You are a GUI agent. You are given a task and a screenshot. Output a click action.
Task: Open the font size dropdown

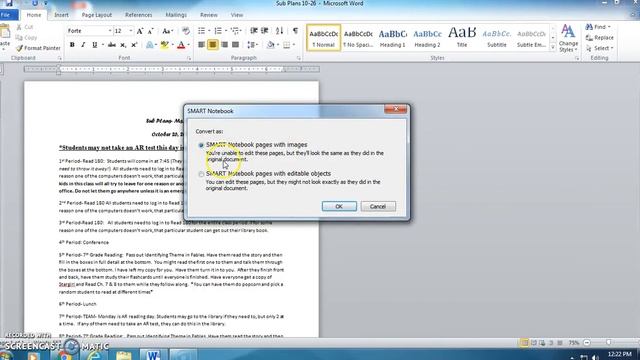tap(131, 31)
